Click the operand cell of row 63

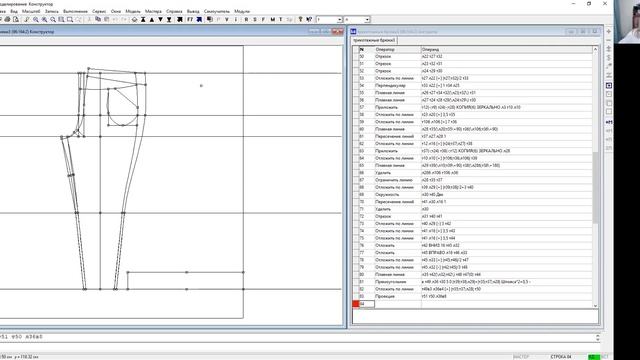(507, 151)
